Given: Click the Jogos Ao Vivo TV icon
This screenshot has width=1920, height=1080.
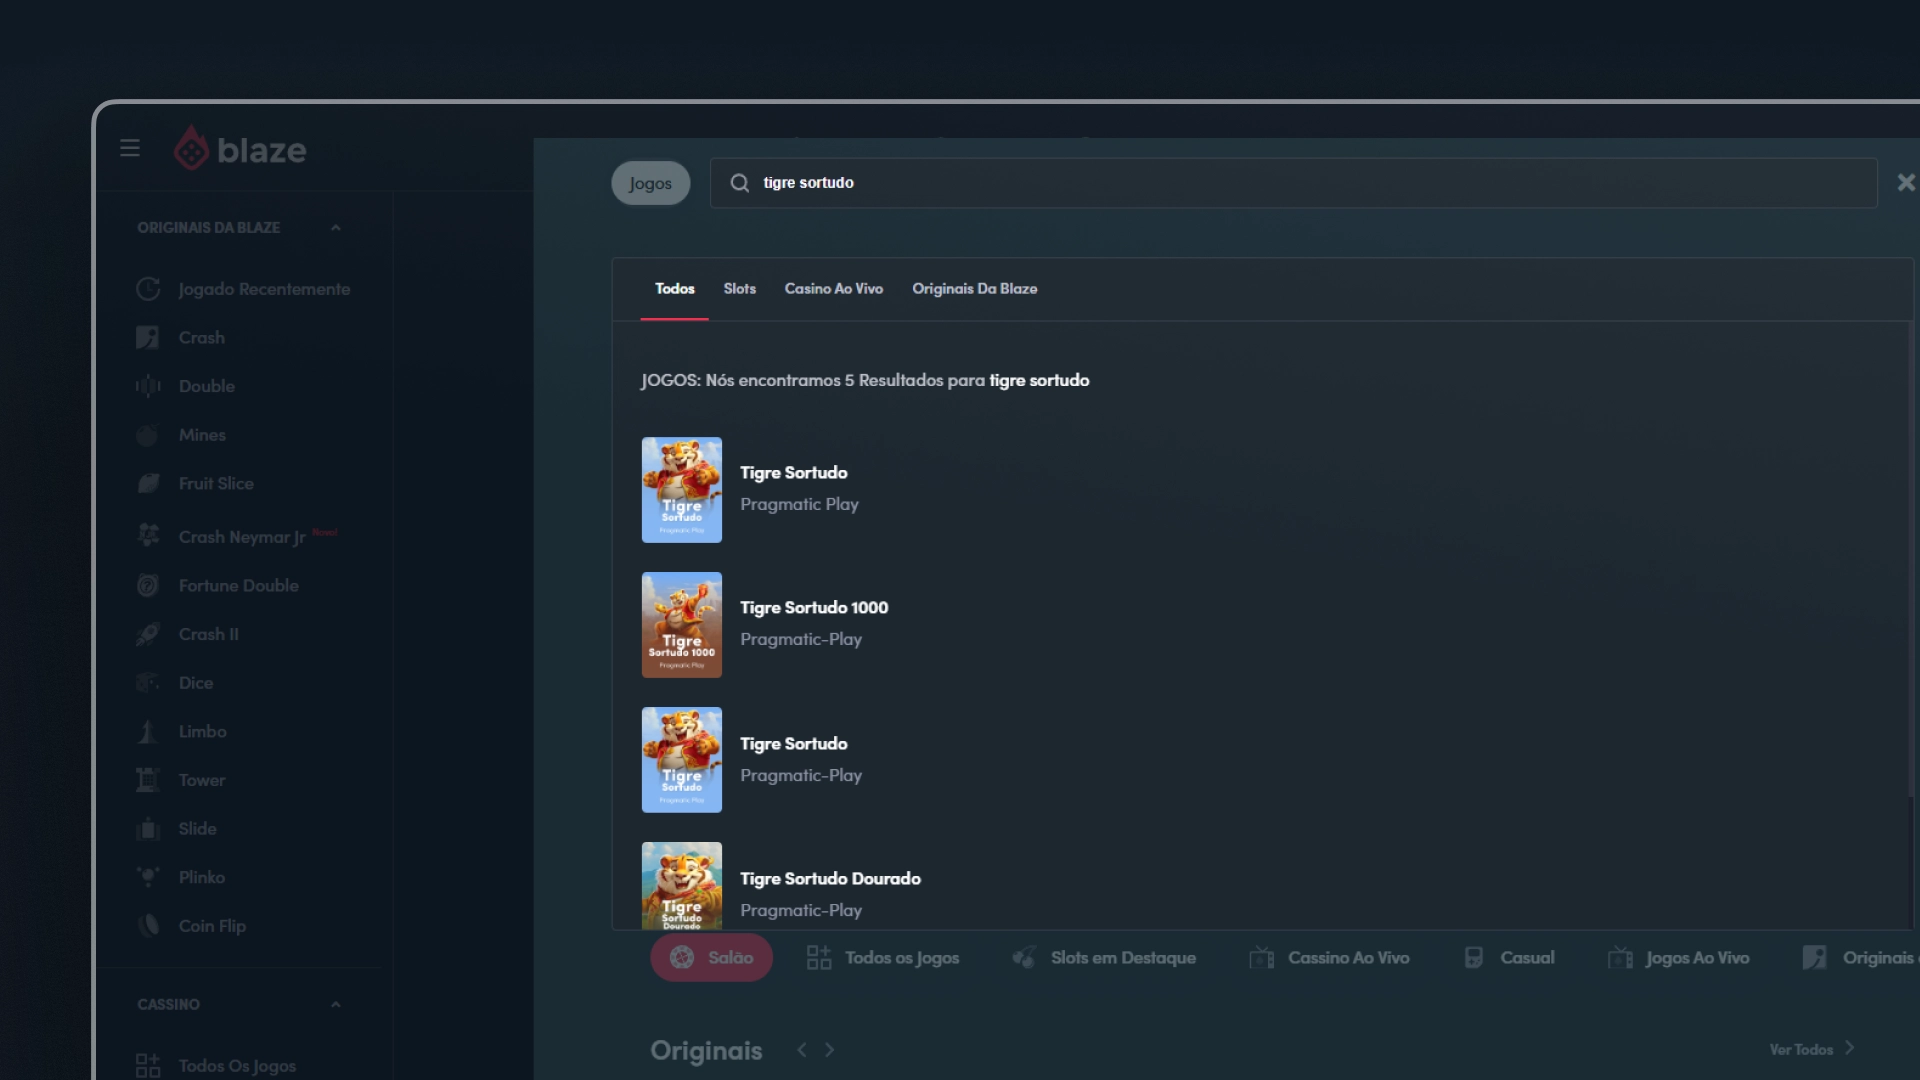Looking at the screenshot, I should [1620, 958].
